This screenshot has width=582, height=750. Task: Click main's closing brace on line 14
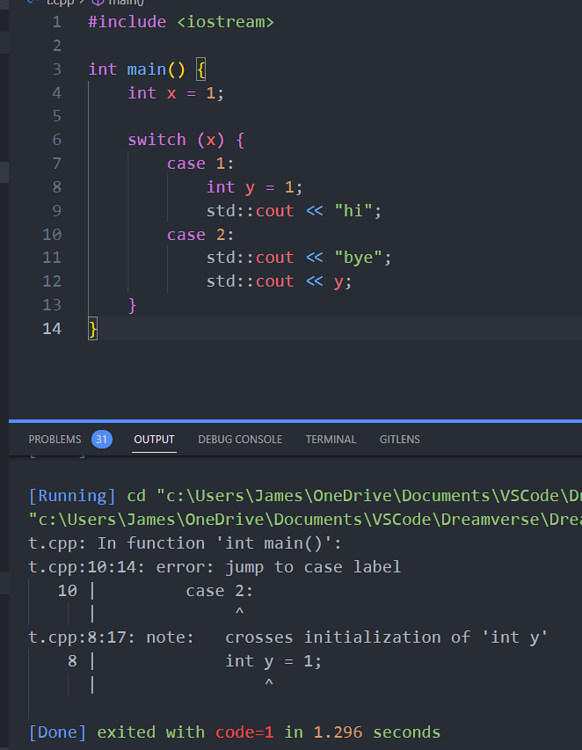[x=93, y=329]
